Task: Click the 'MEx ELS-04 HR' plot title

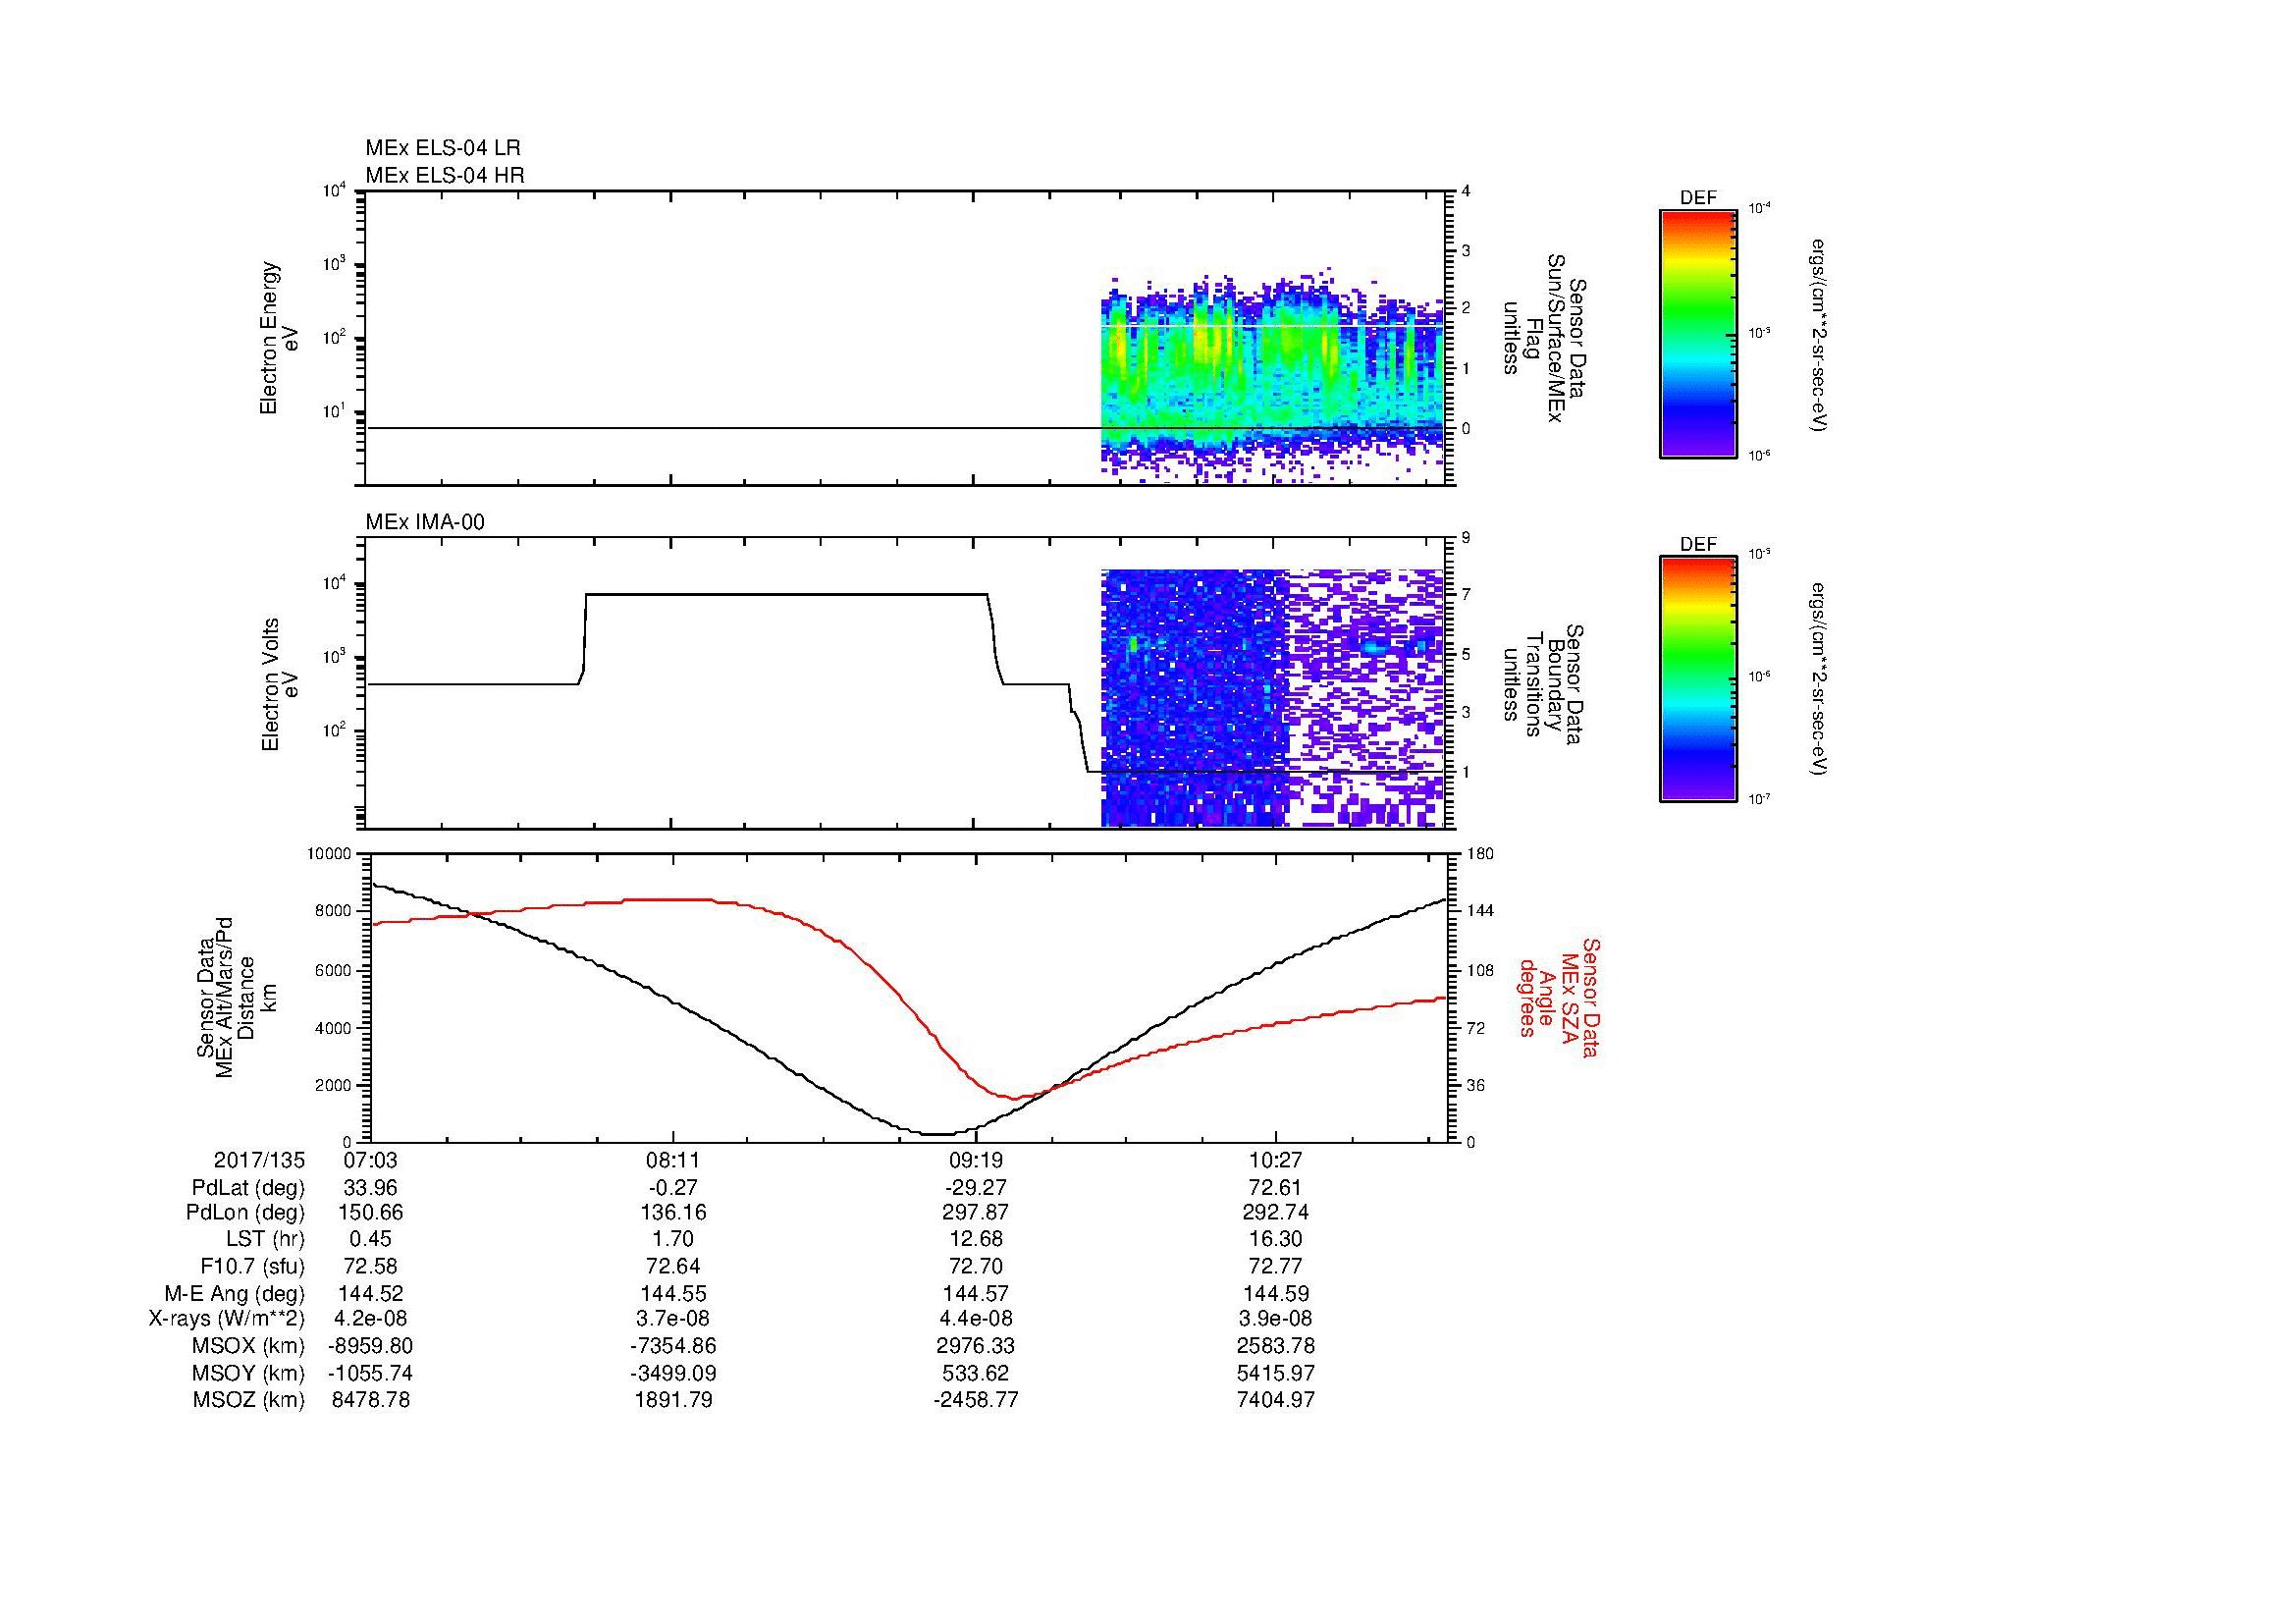Action: (x=445, y=176)
